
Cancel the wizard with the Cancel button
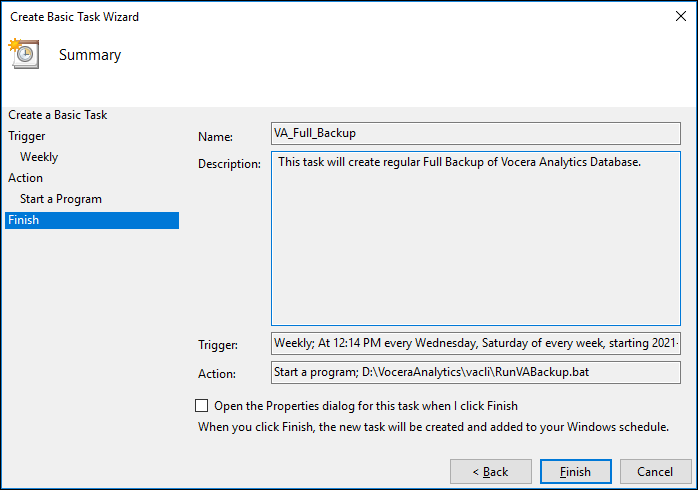(x=655, y=471)
